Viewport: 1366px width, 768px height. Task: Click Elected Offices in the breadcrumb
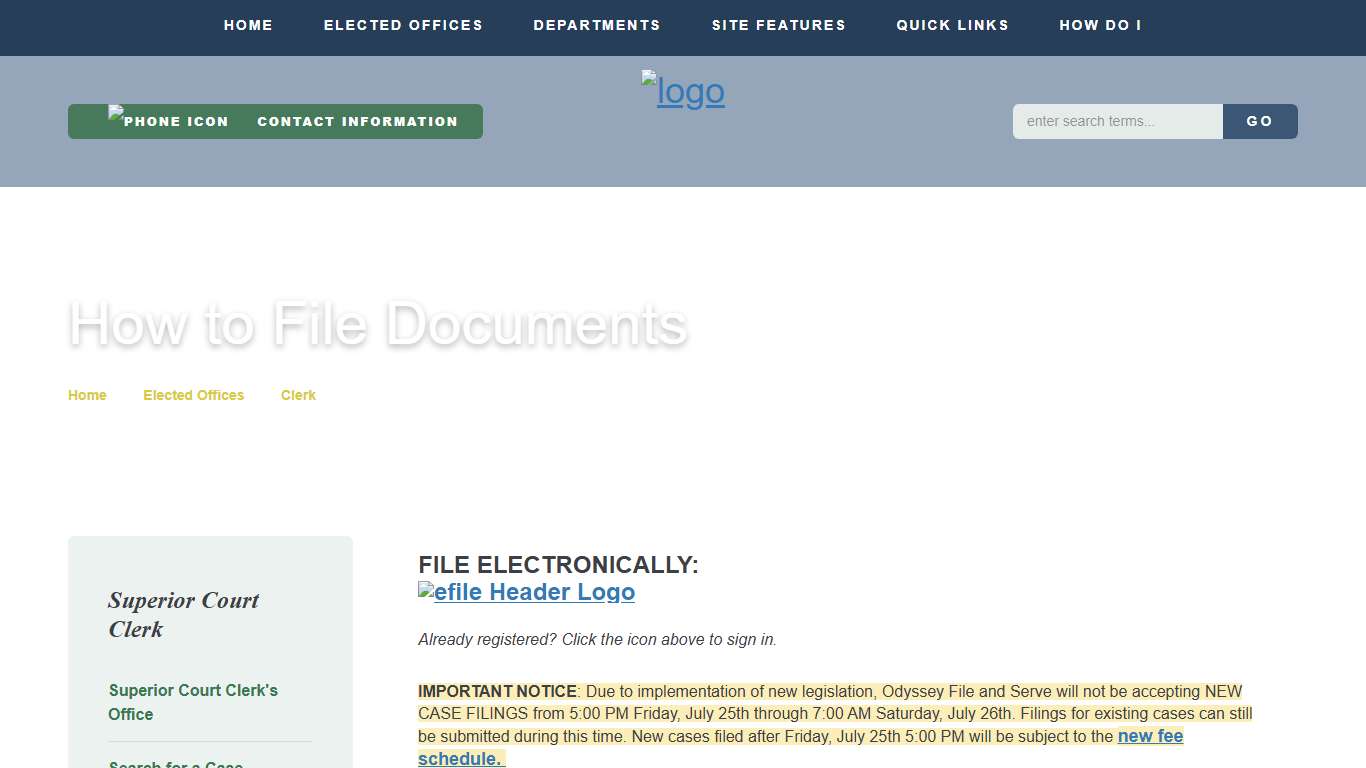(193, 395)
